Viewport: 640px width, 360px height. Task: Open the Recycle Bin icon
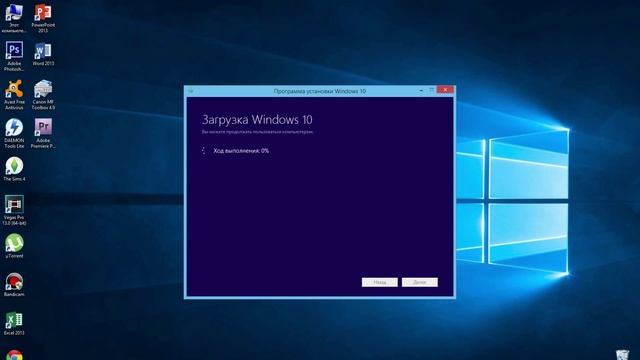[622, 354]
